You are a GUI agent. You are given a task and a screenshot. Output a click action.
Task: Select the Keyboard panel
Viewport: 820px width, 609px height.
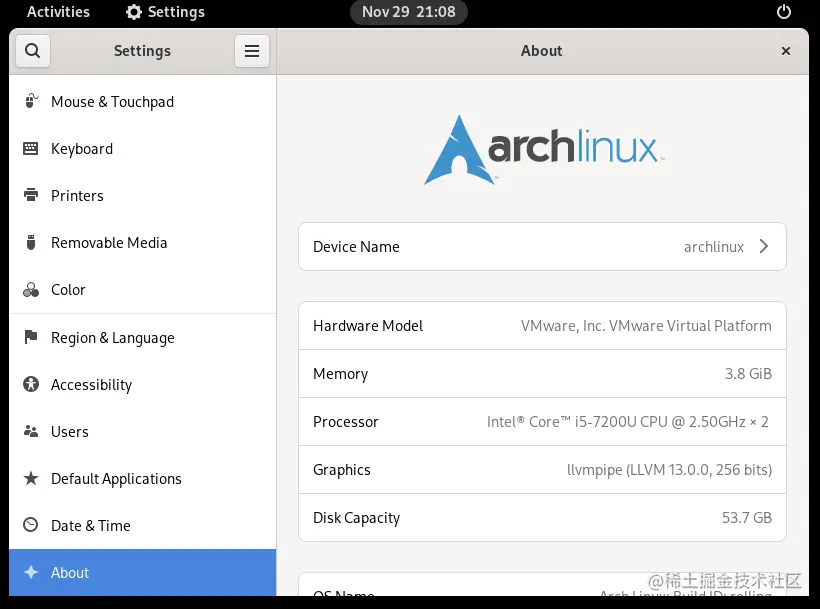142,148
